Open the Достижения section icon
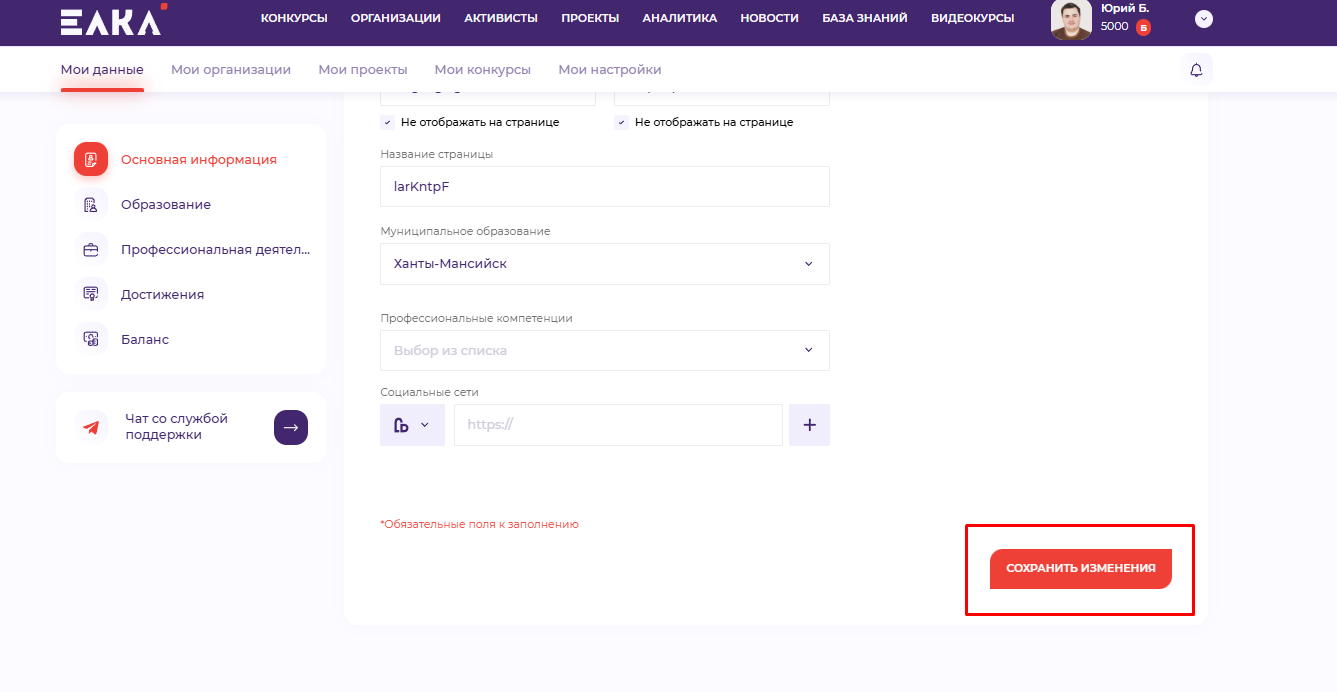This screenshot has height=692, width=1337. [x=91, y=295]
